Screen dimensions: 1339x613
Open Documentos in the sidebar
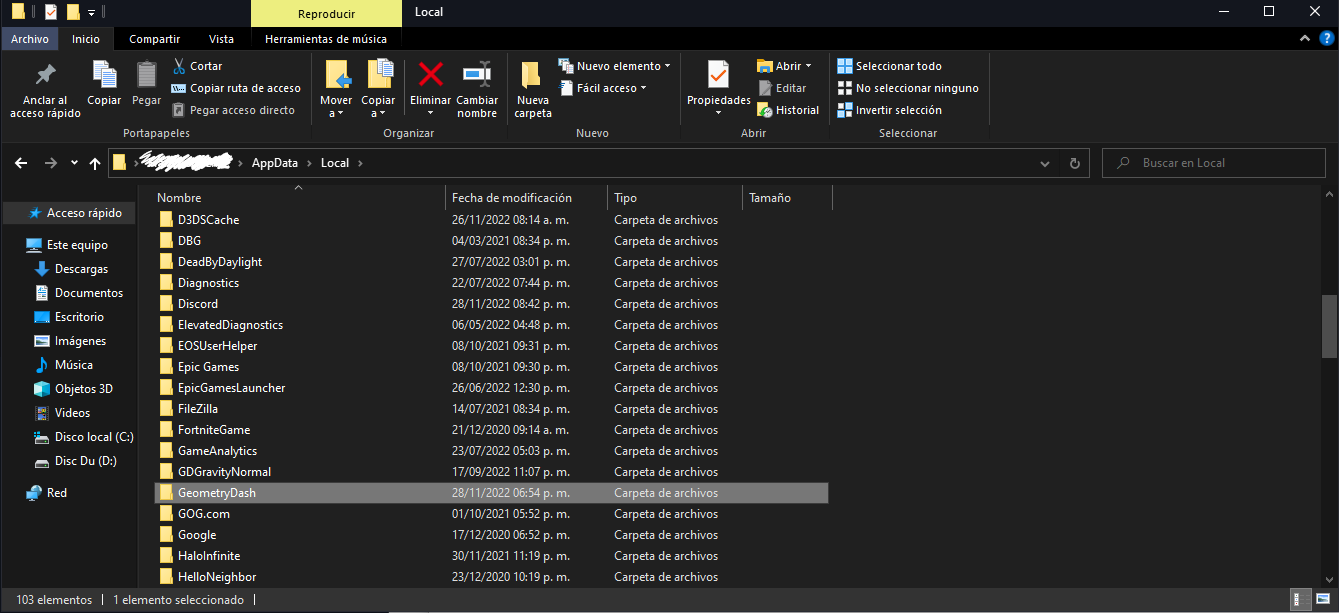89,293
